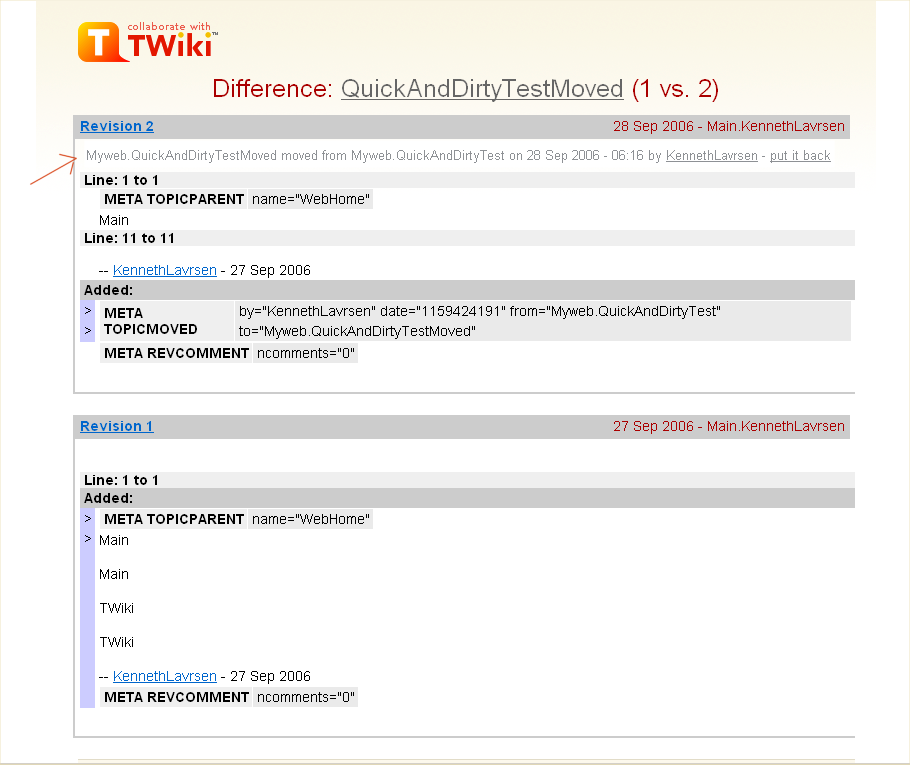Image resolution: width=910 pixels, height=765 pixels.
Task: Click the '27 Sep 2006 - Main.KennethLavrsen' header text
Action: tap(728, 426)
